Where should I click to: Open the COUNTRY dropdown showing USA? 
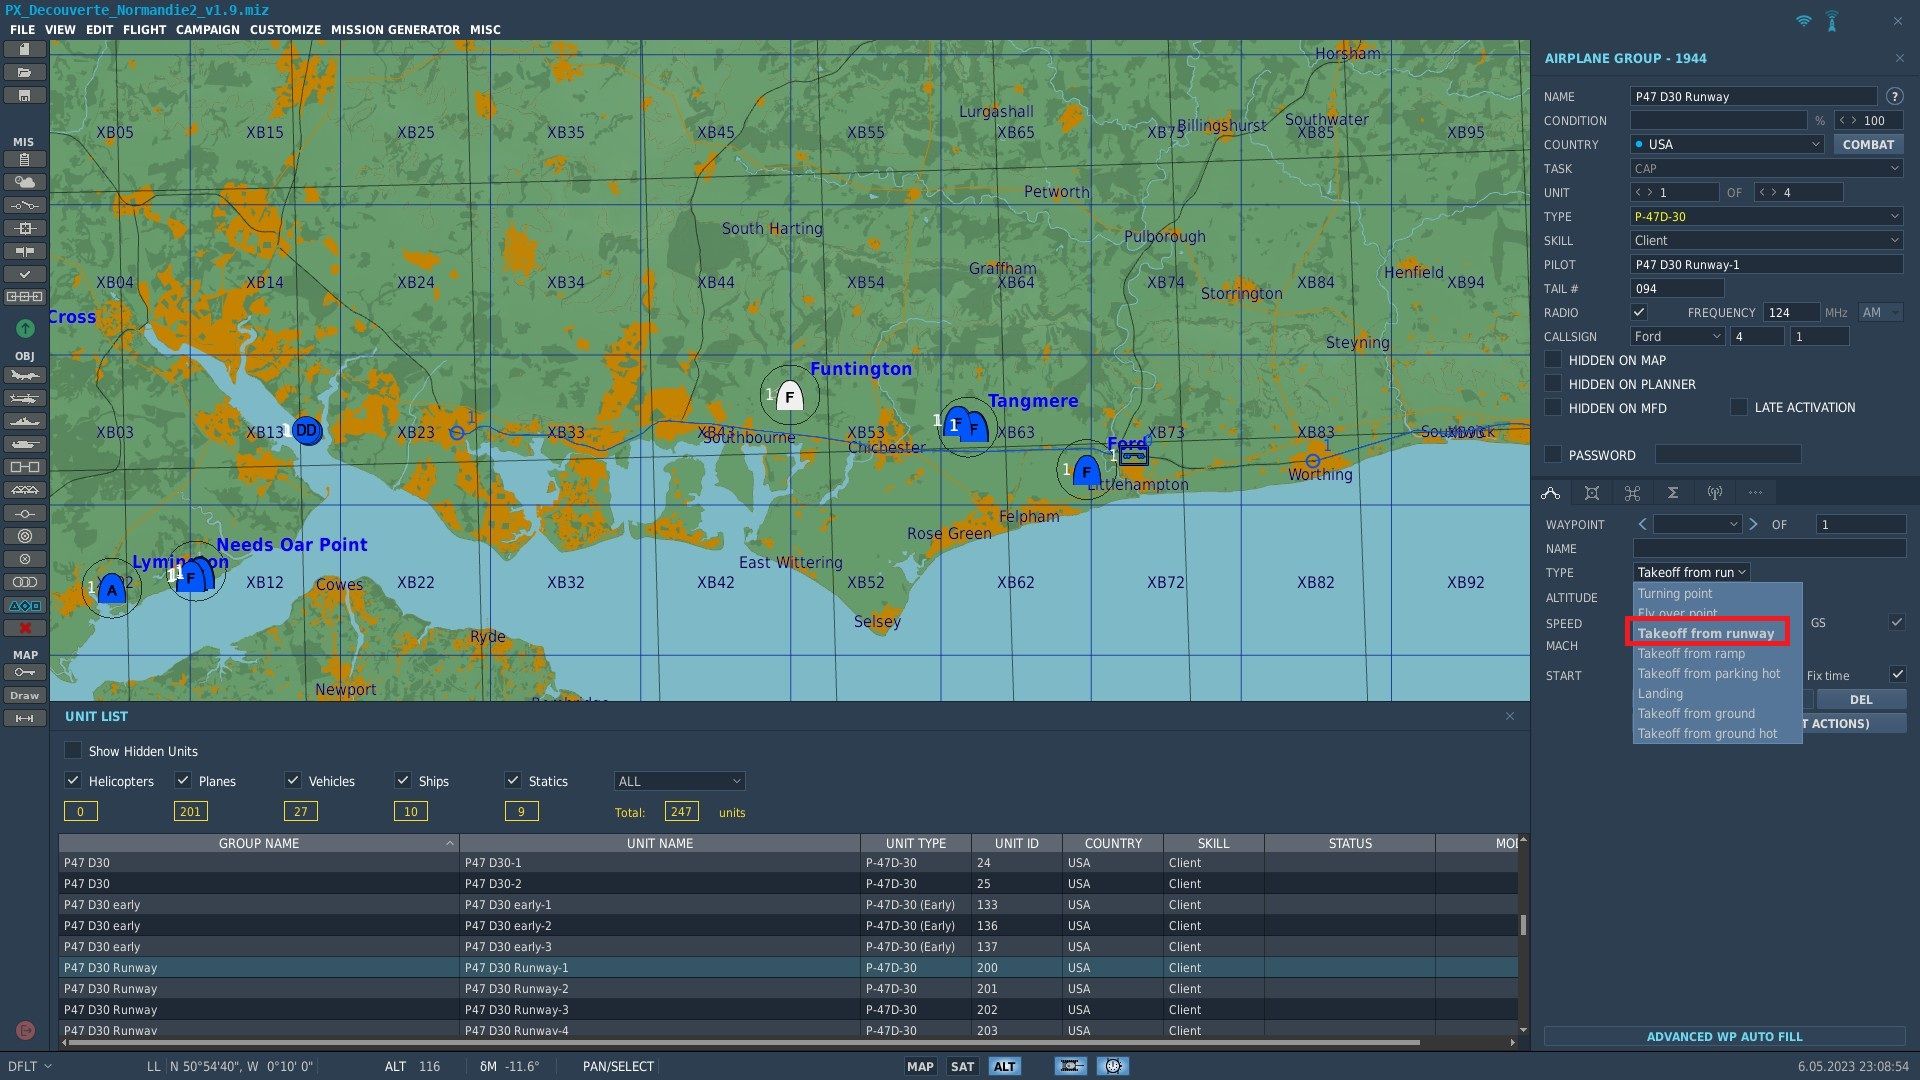[1726, 144]
